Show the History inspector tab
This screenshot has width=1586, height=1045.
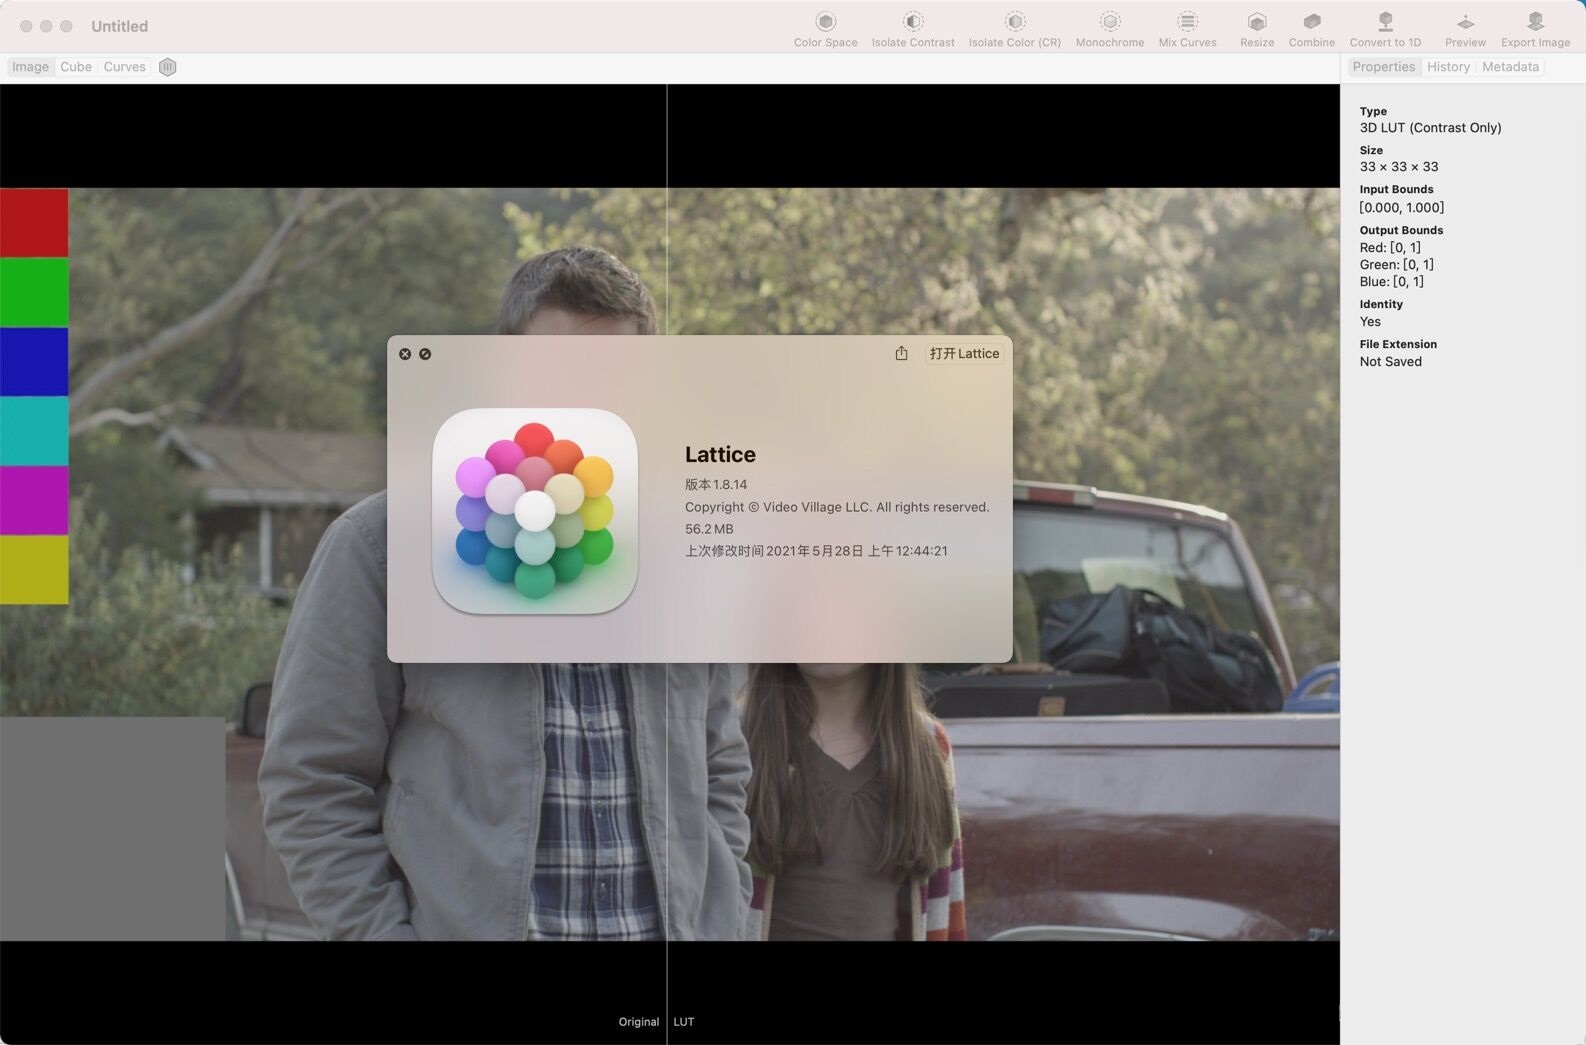(1448, 67)
